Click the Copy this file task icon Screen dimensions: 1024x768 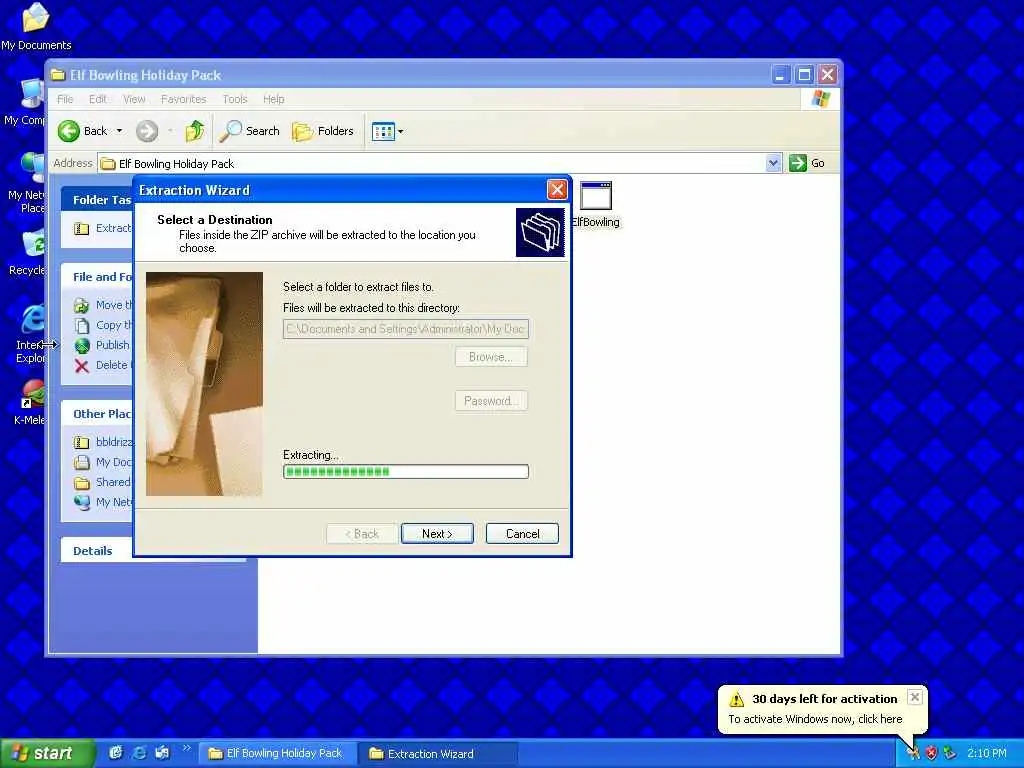click(81, 325)
